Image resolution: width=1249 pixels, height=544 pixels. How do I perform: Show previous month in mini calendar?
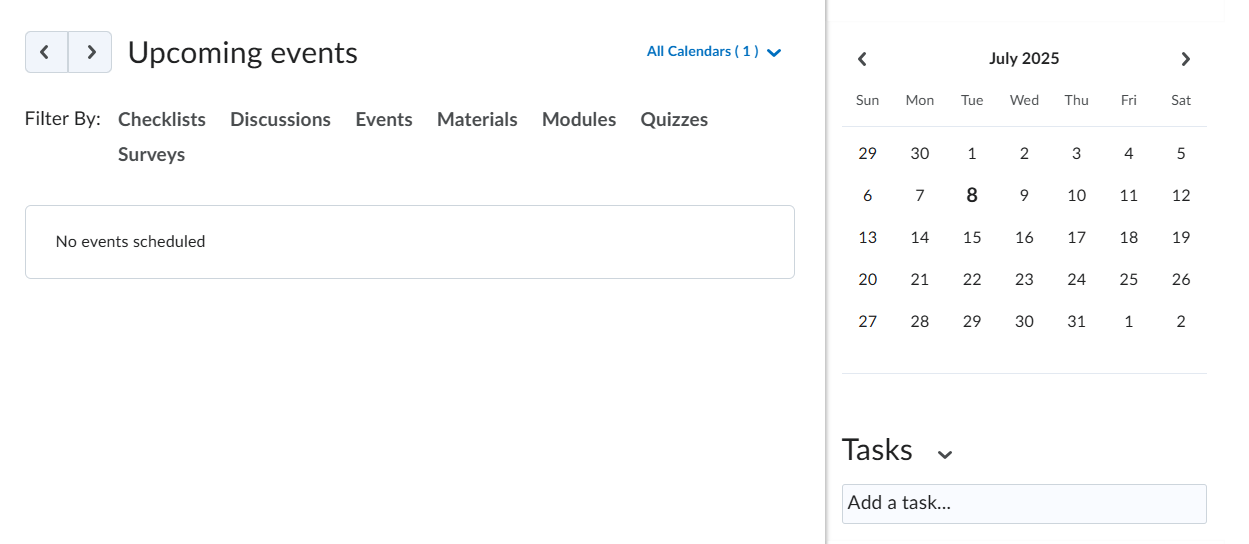[862, 59]
